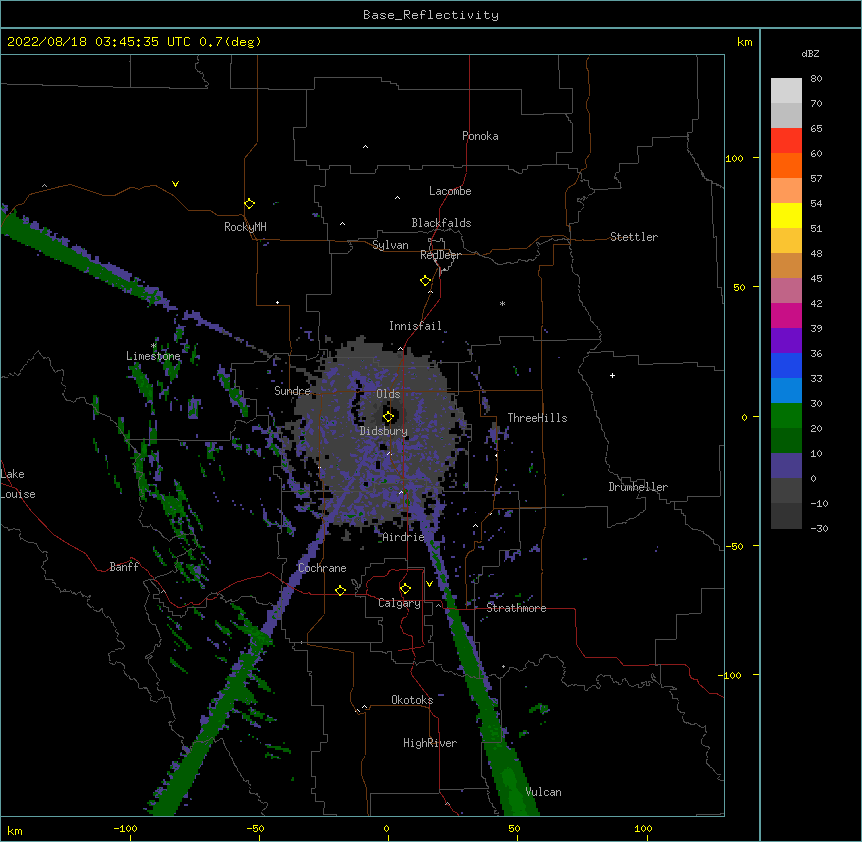Pick the dark green legend band 20 to 10
Viewport: 862px width, 842px height.
tap(786, 440)
